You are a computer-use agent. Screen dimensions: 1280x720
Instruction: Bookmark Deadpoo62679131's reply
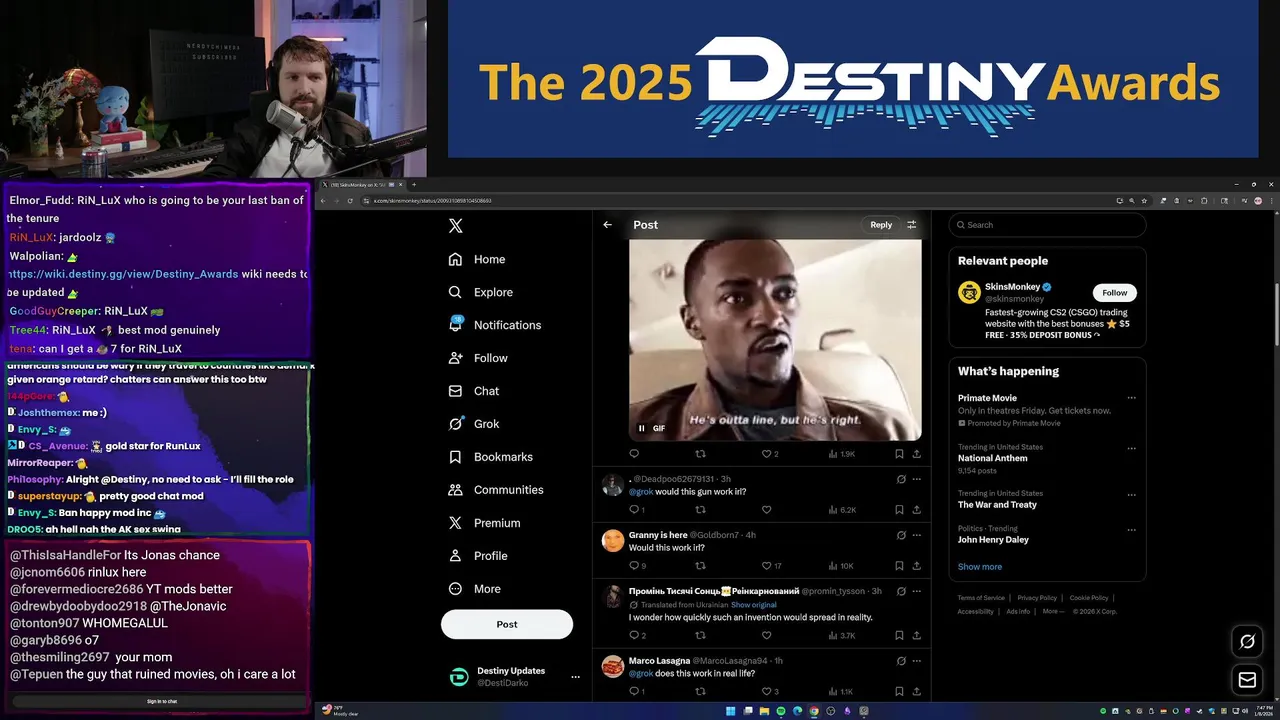click(899, 510)
